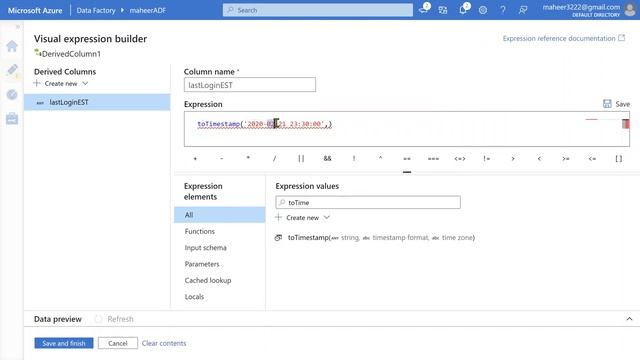640x360 pixels.
Task: Open directory and subscription filter icon
Action: click(443, 10)
